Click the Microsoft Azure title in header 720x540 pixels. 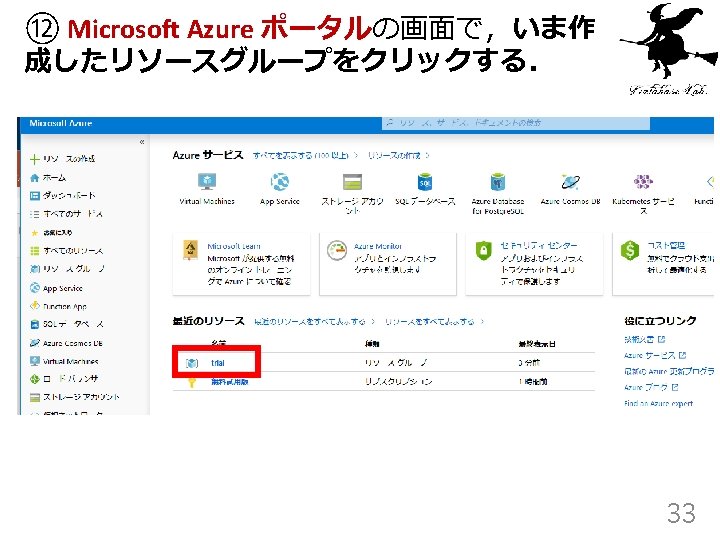[61, 123]
